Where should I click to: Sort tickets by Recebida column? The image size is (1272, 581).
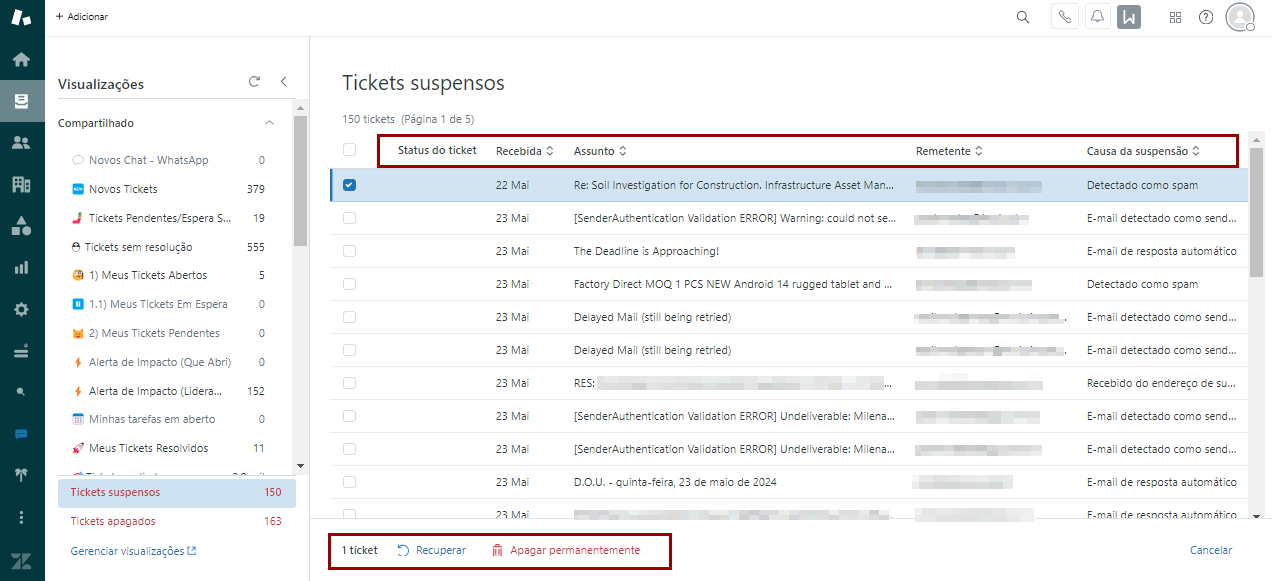point(524,151)
